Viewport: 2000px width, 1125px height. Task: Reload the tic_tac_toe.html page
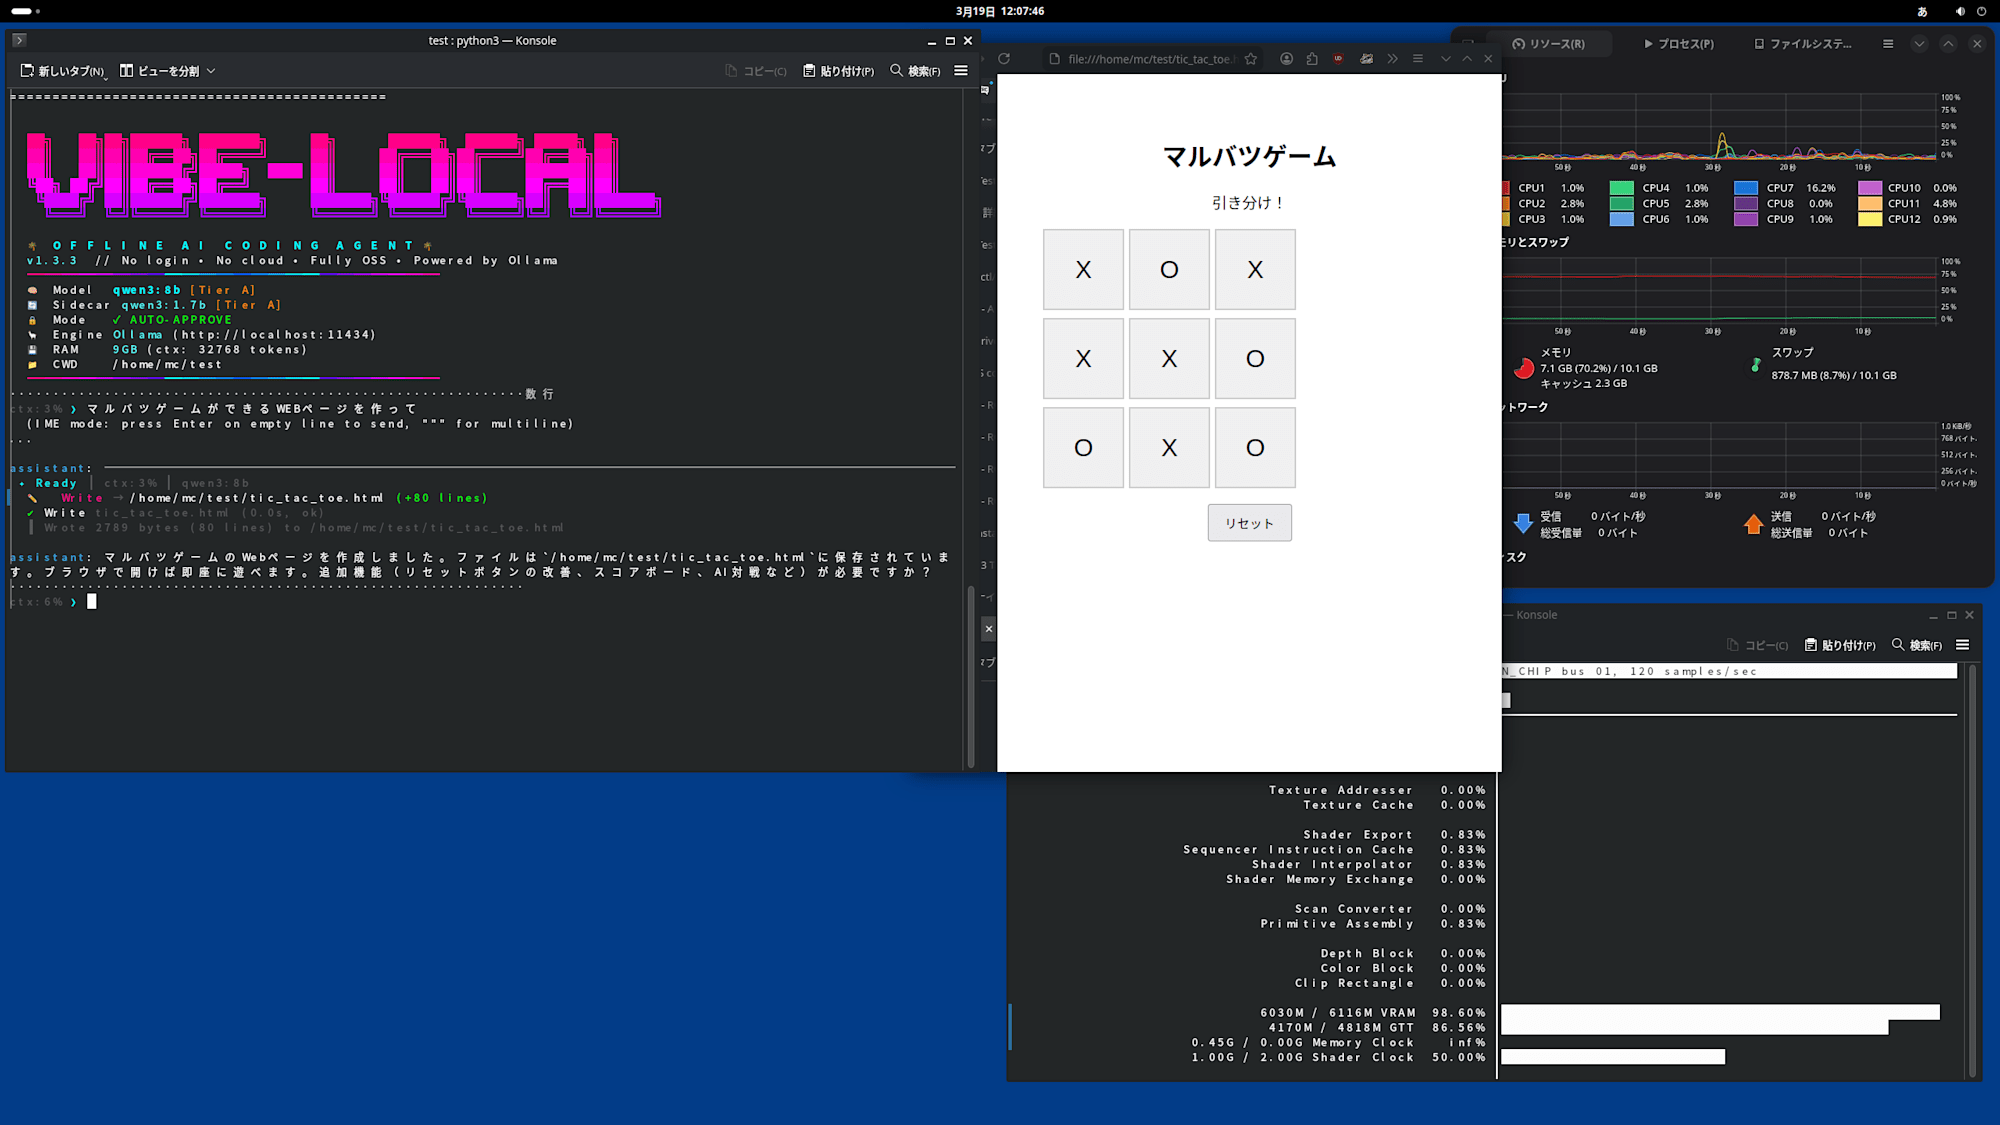pyautogui.click(x=1004, y=58)
